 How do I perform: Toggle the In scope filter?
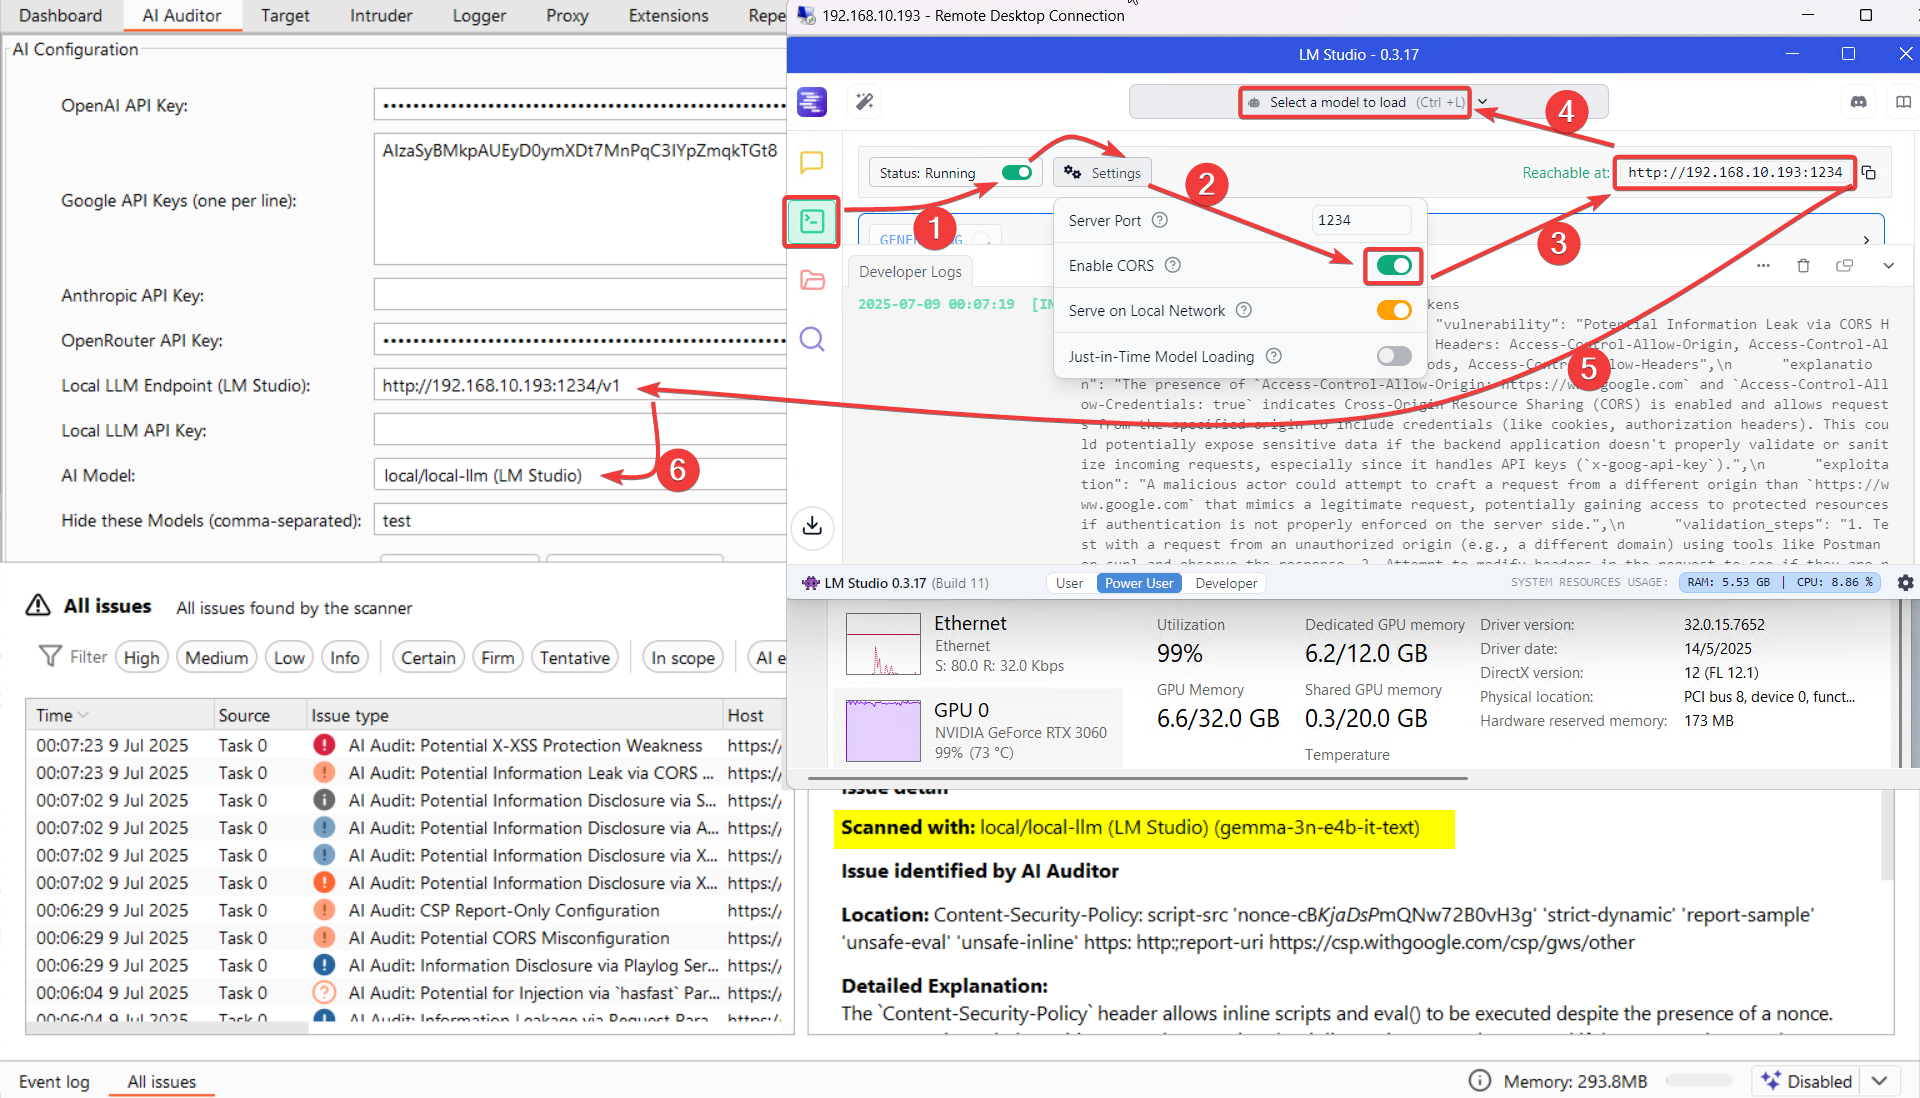tap(682, 657)
